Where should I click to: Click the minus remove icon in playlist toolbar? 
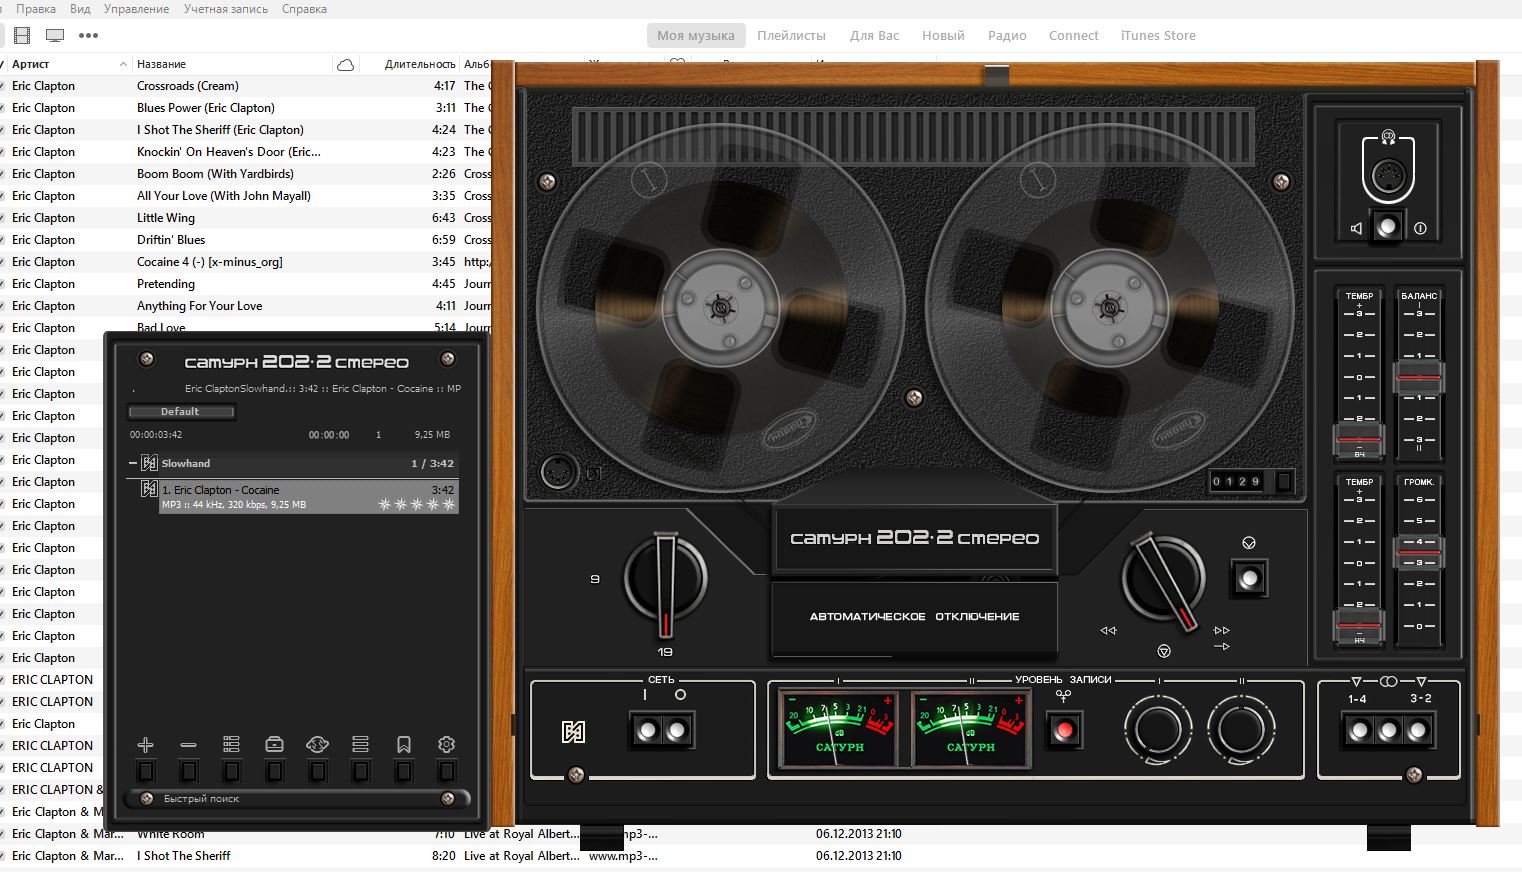[x=188, y=745]
